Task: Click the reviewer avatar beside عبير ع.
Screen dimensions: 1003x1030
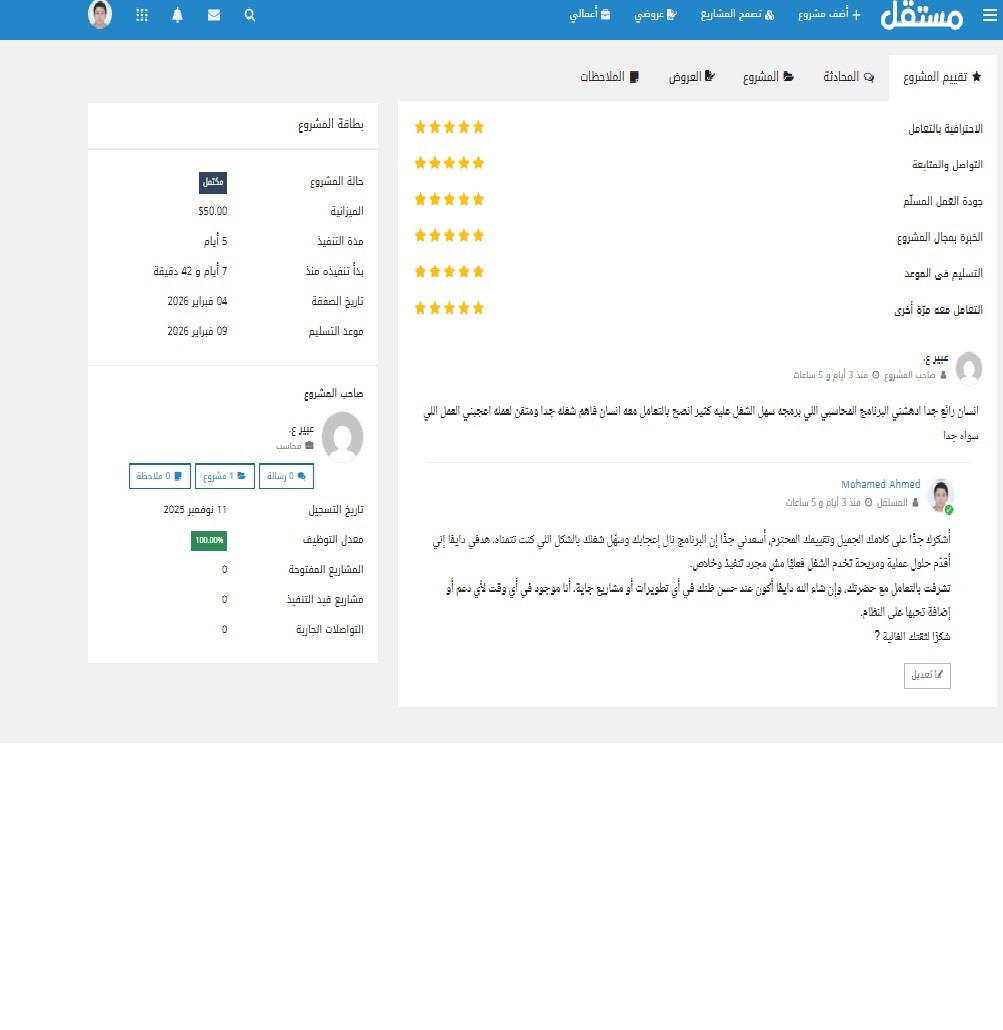Action: [x=969, y=368]
